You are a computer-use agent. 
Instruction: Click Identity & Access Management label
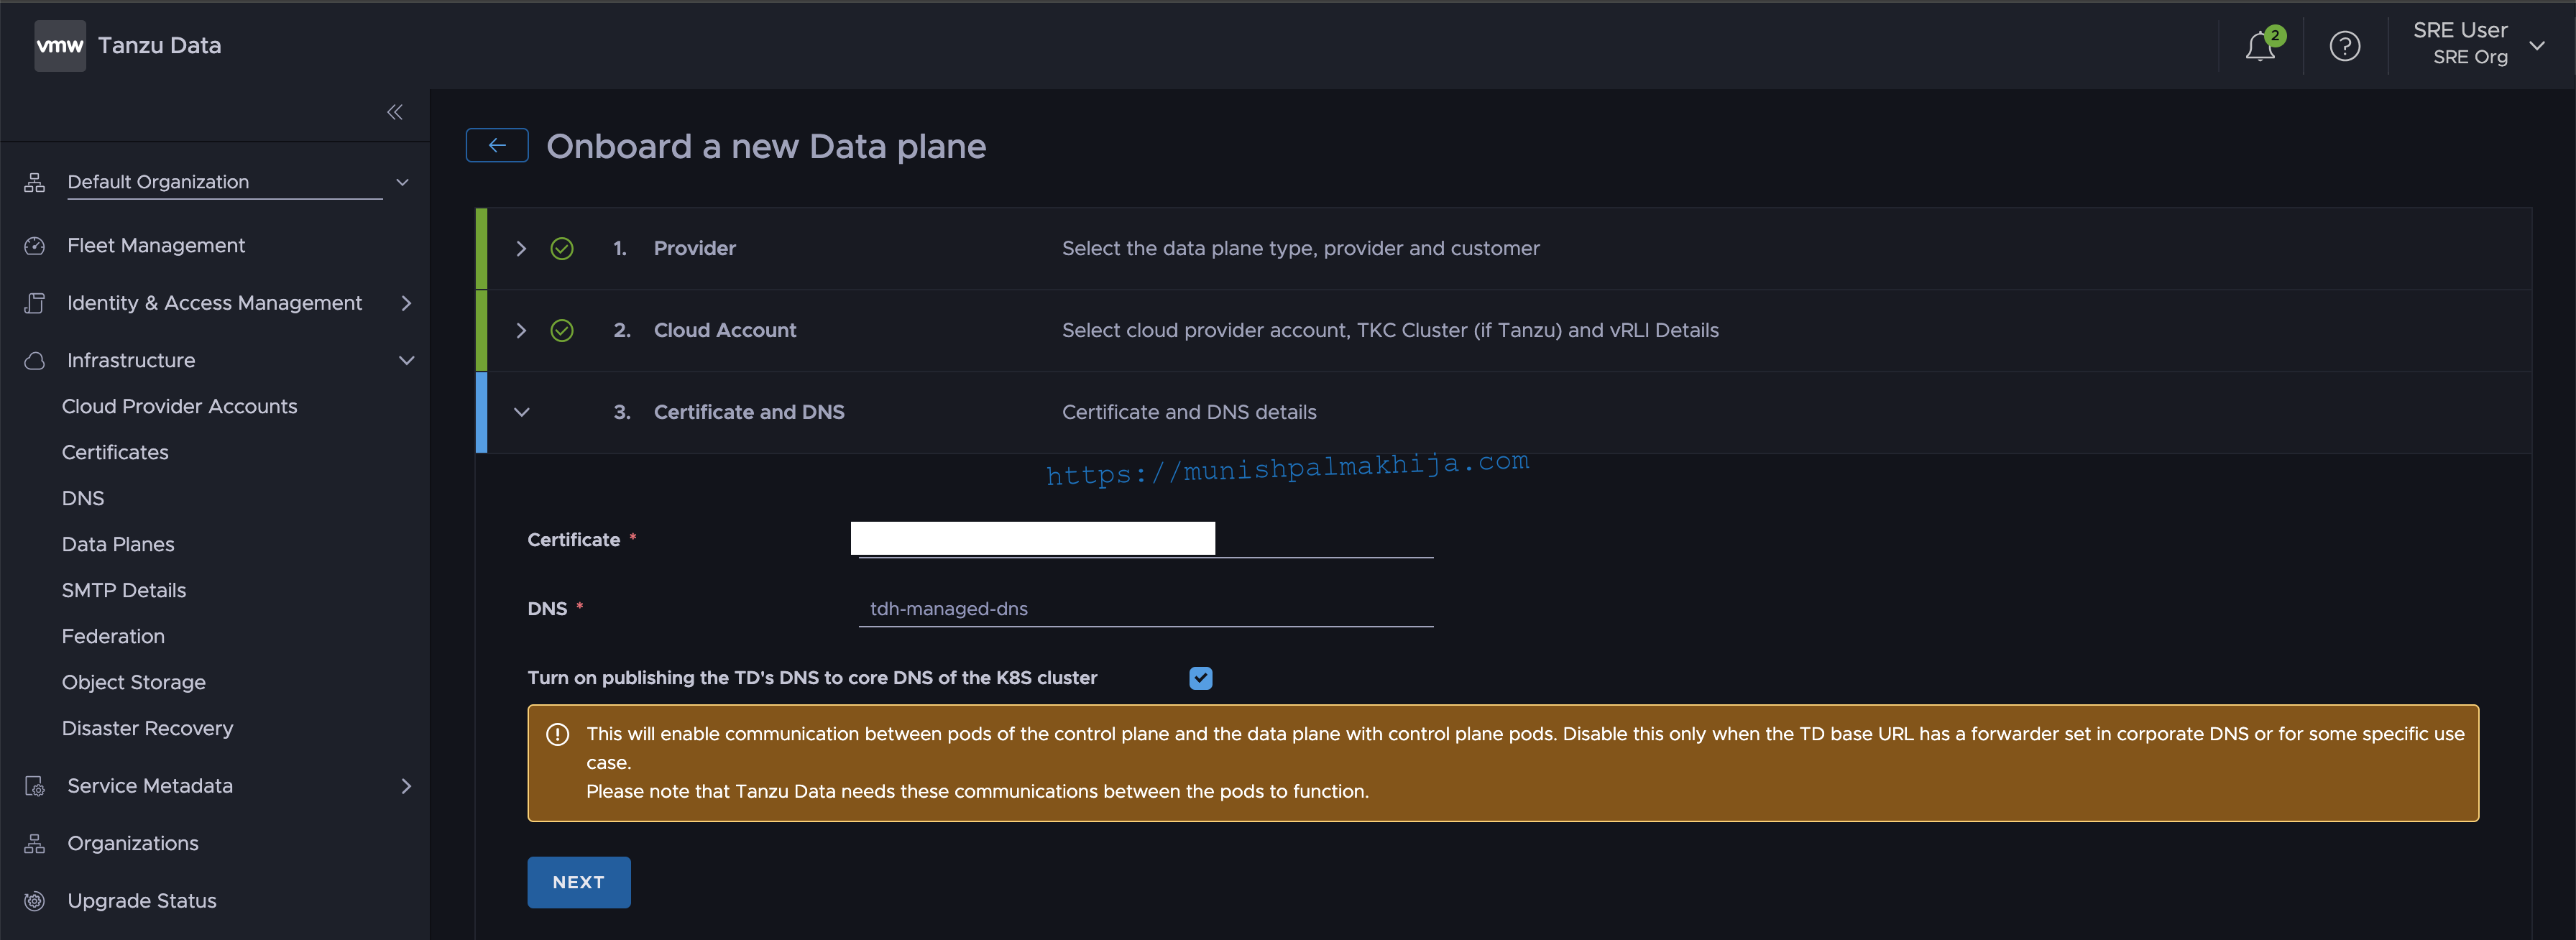[x=214, y=303]
